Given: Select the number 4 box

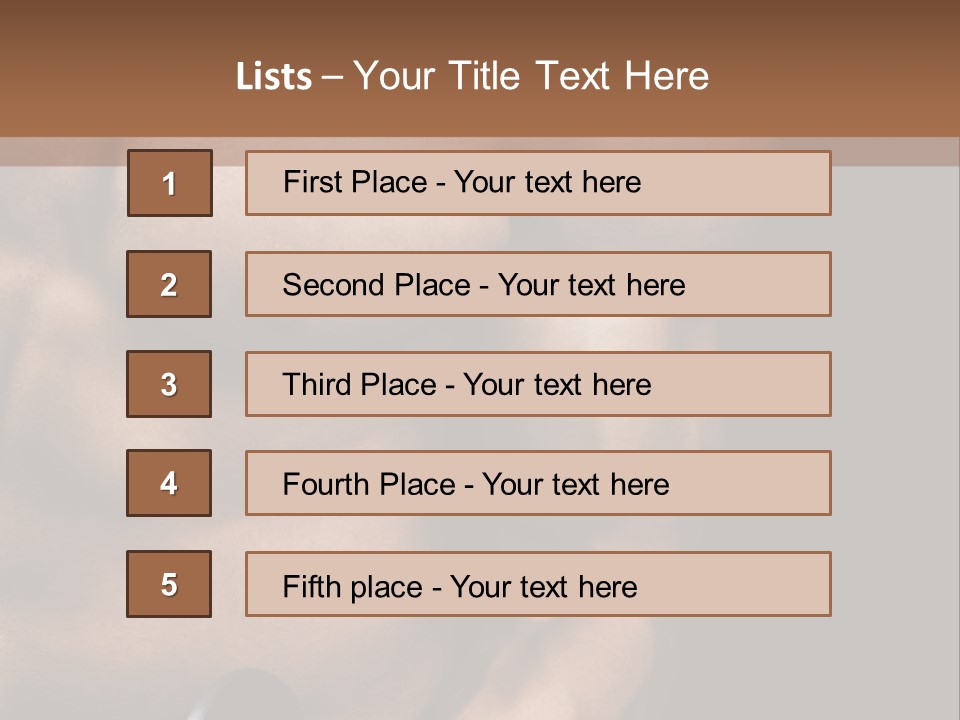Looking at the screenshot, I should (169, 483).
